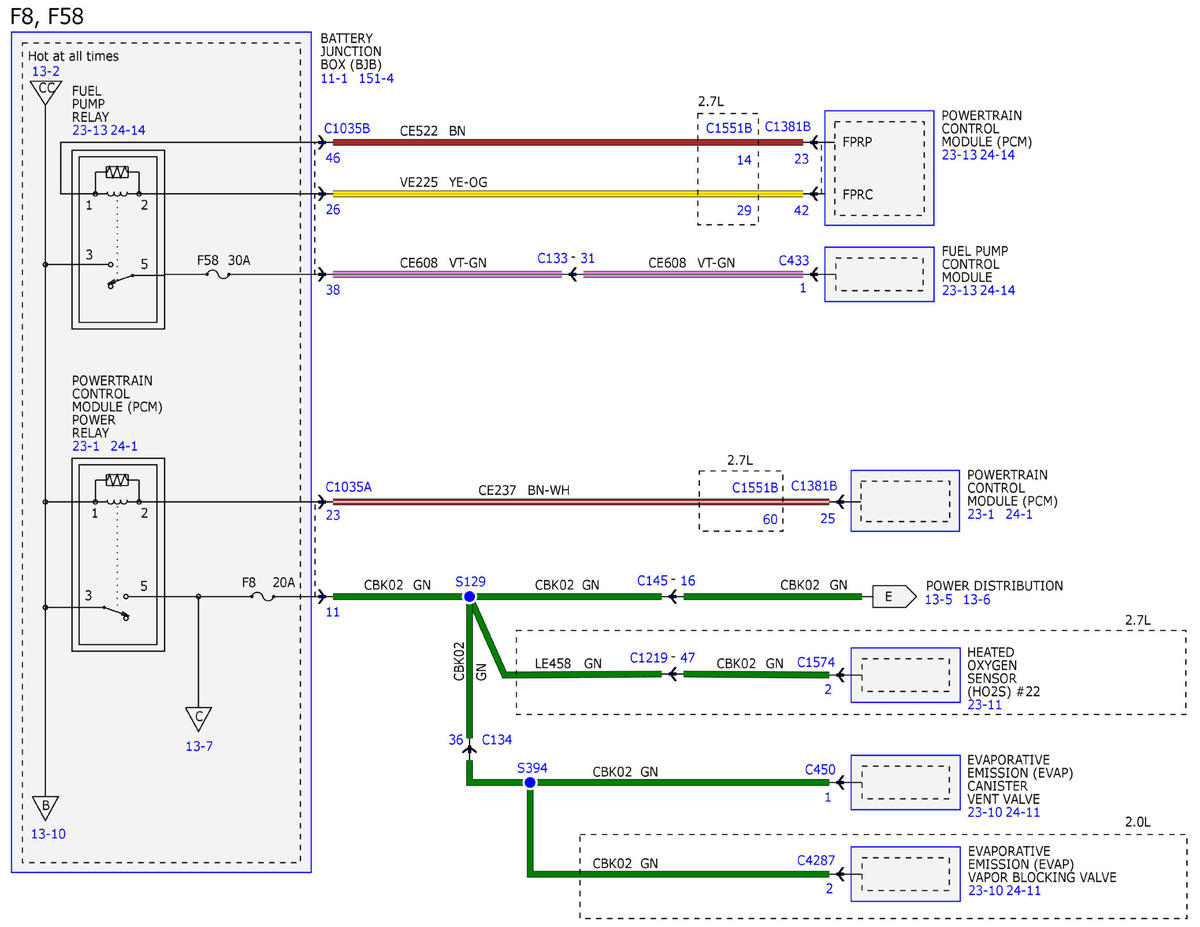1200x927 pixels.
Task: Click connector label C4287
Action: point(816,859)
